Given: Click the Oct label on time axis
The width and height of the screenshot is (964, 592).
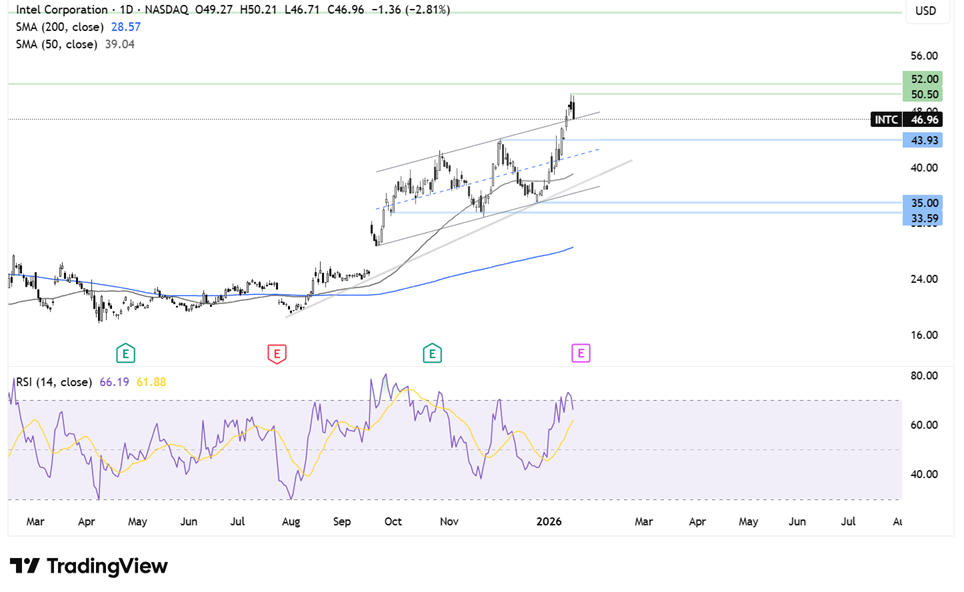Looking at the screenshot, I should 393,521.
